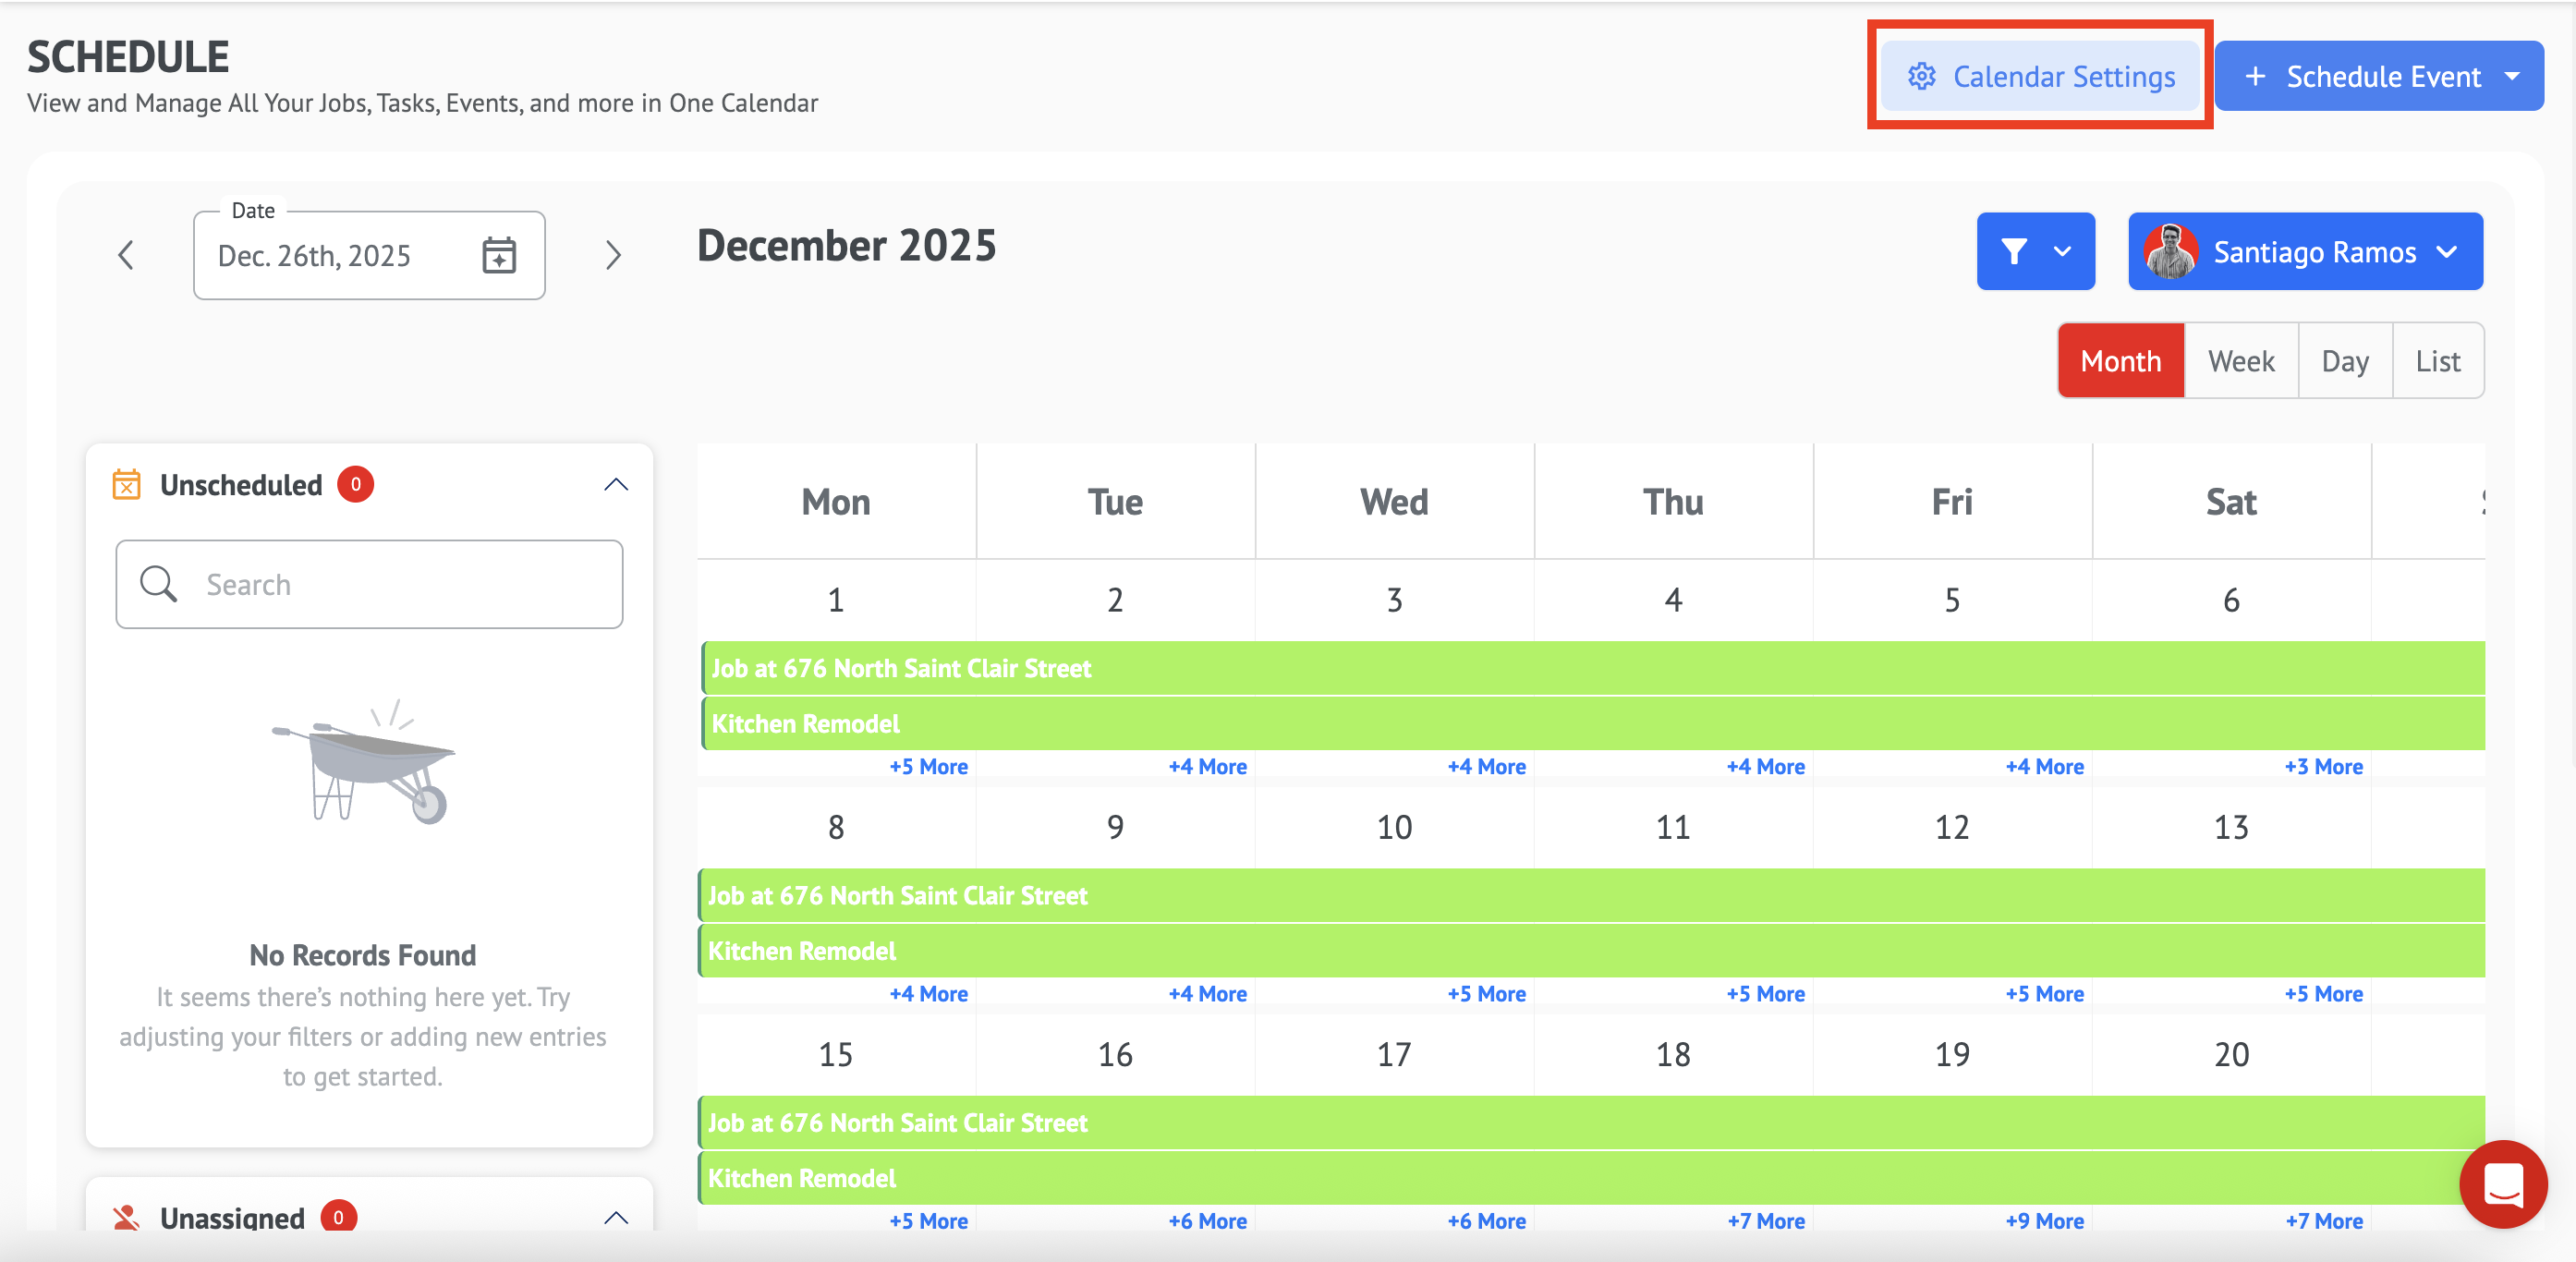The height and width of the screenshot is (1262, 2576).
Task: Switch to List view
Action: tap(2437, 361)
